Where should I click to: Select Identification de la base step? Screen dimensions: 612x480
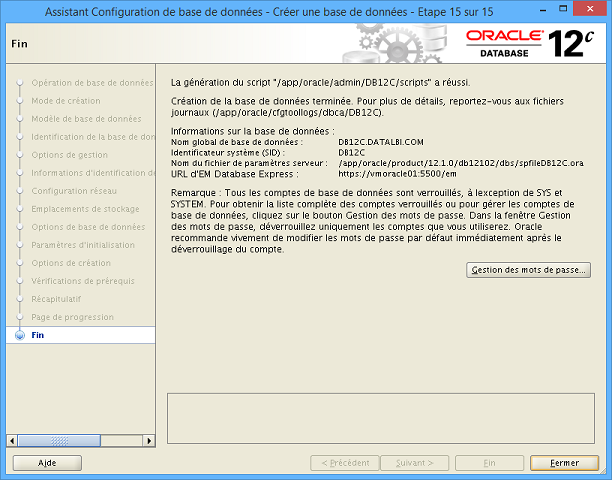[x=93, y=137]
